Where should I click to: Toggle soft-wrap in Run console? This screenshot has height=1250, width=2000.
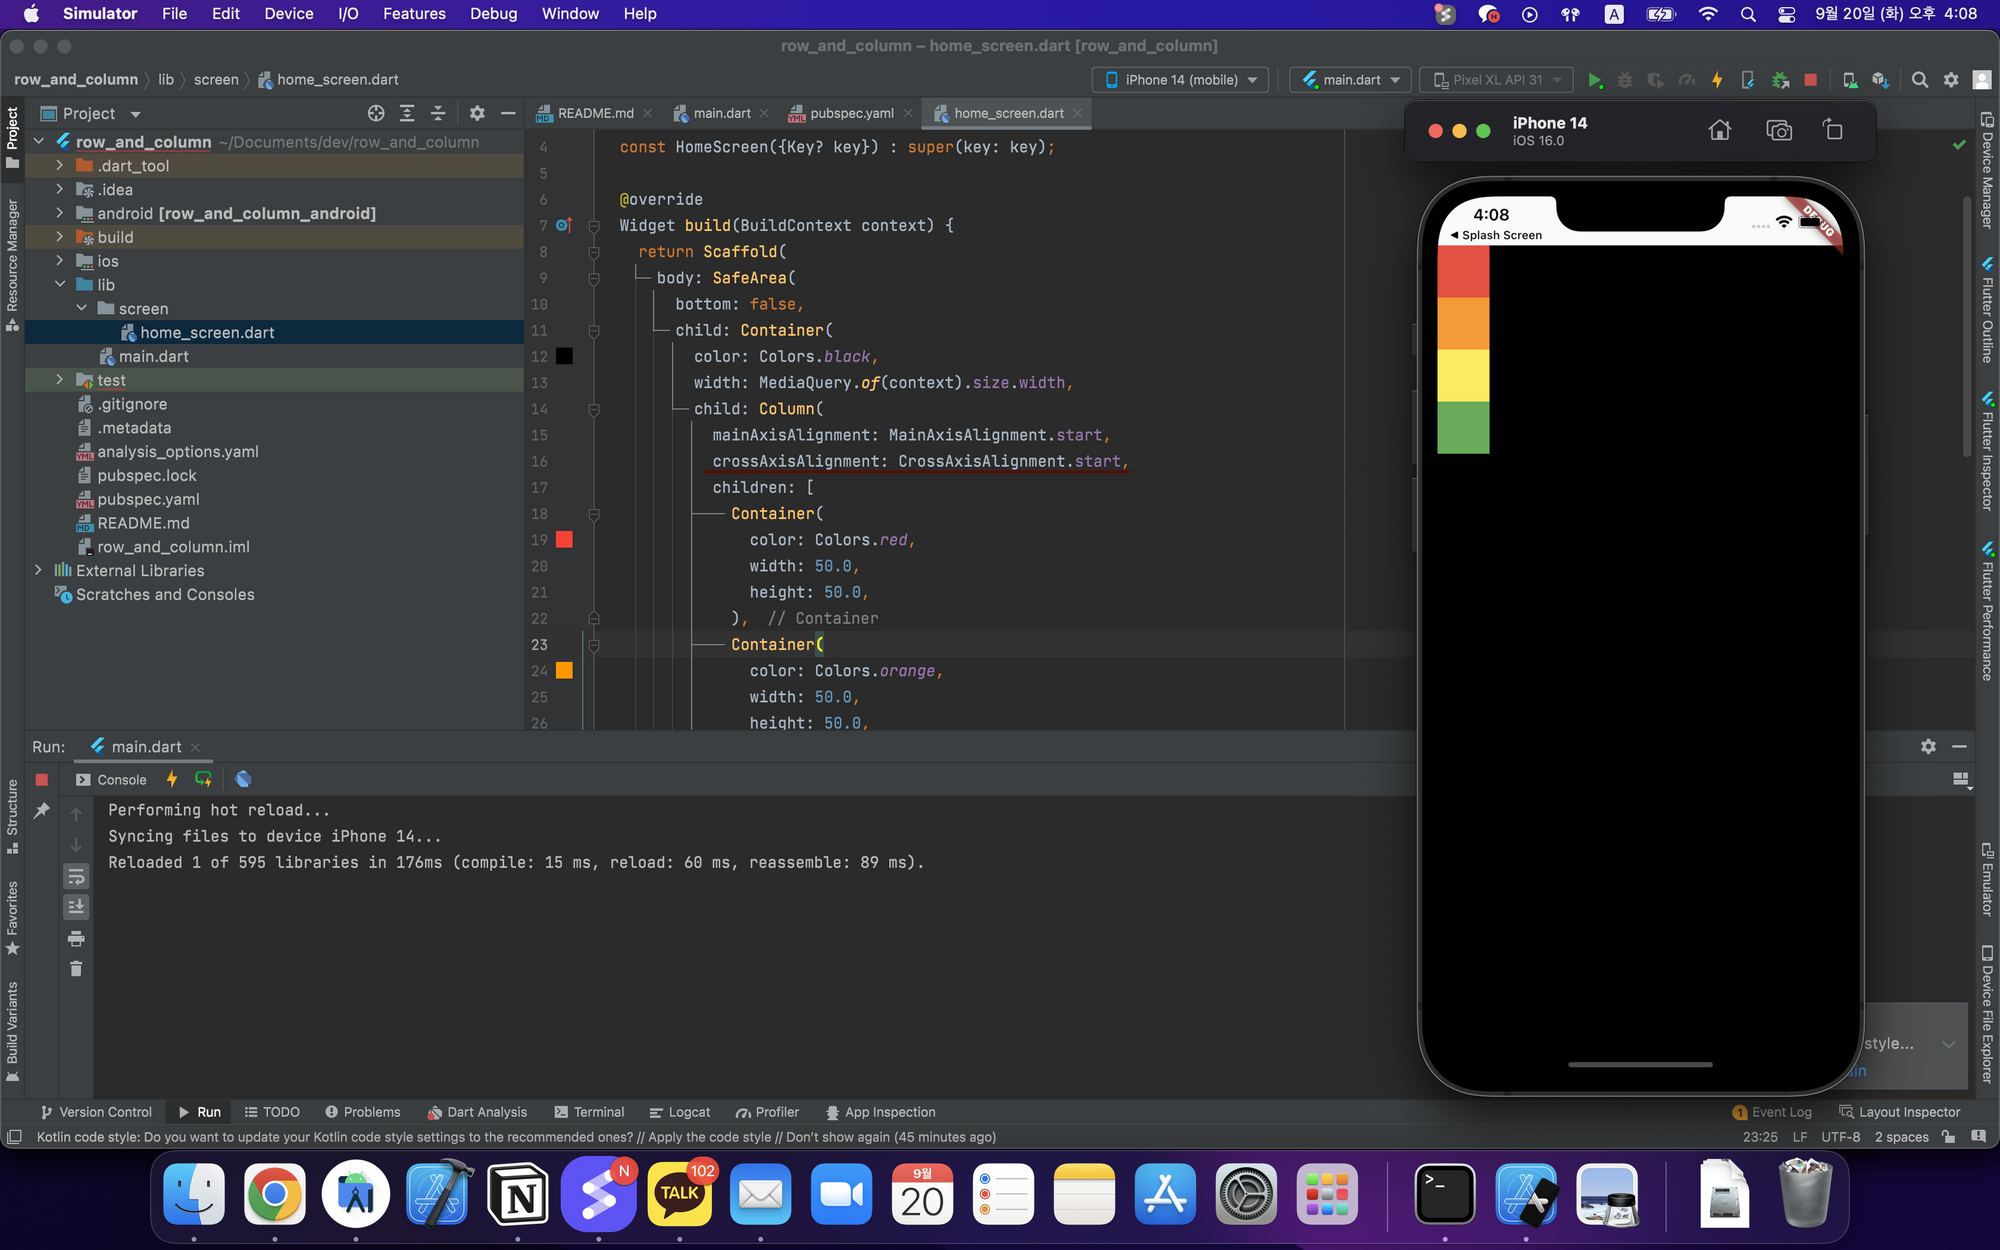click(x=76, y=877)
